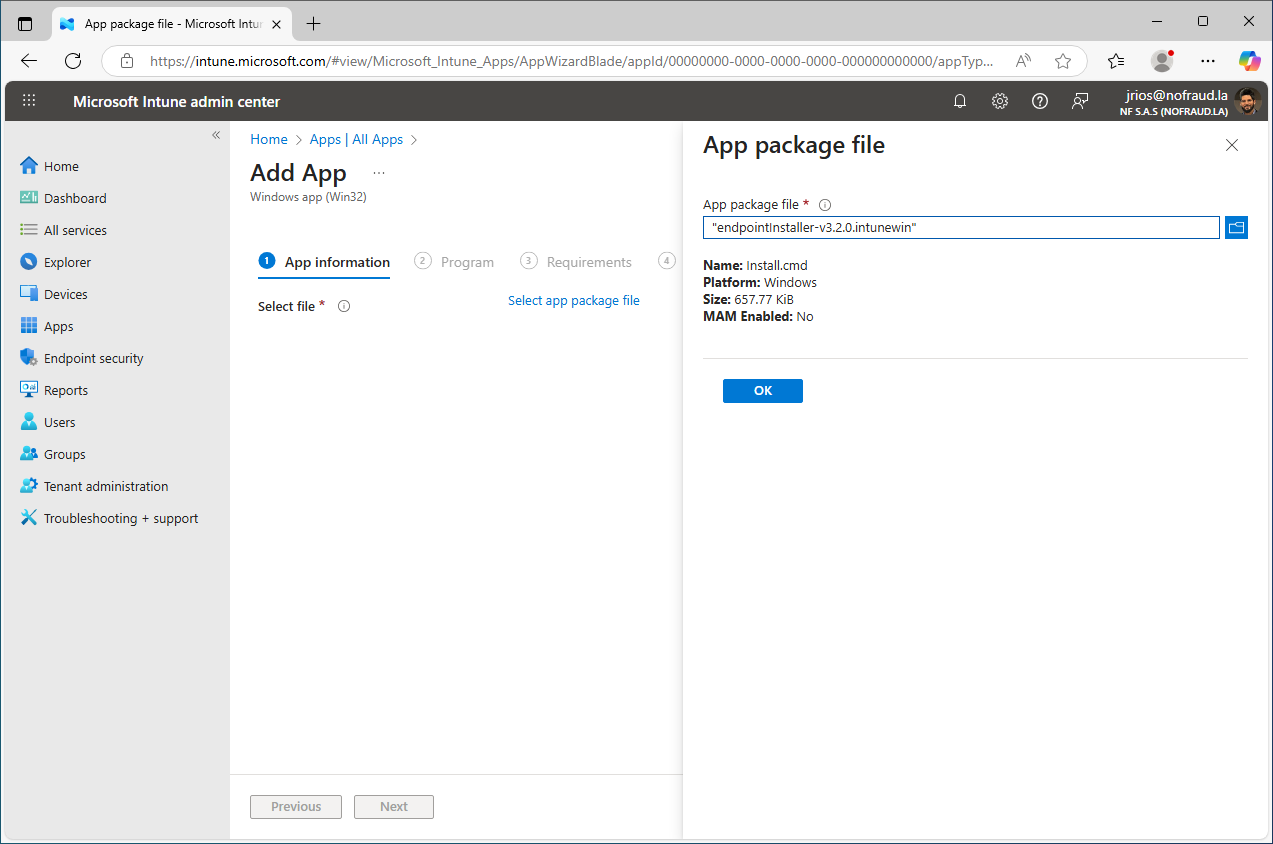Image resolution: width=1273 pixels, height=844 pixels.
Task: Open portal settings gear
Action: [1000, 101]
